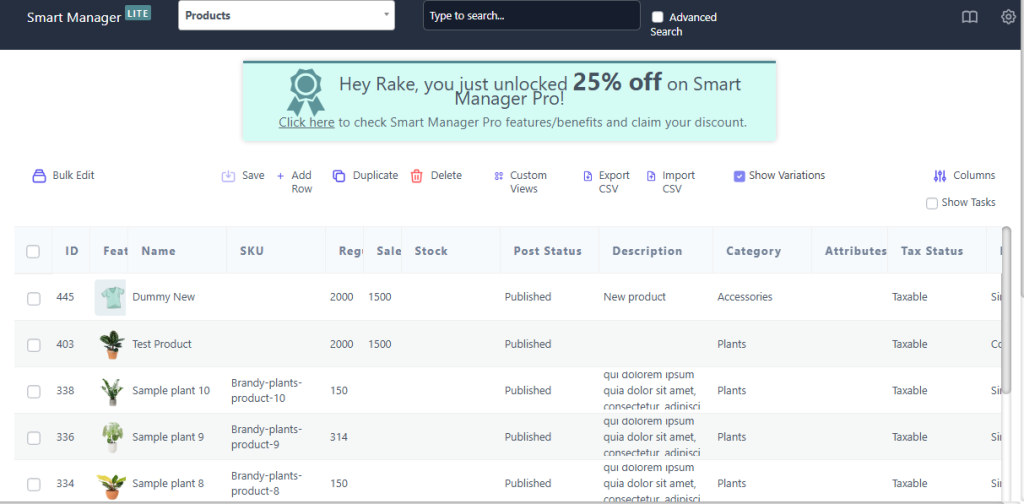Viewport: 1024px width, 504px height.
Task: Click the search input field
Action: tap(531, 16)
